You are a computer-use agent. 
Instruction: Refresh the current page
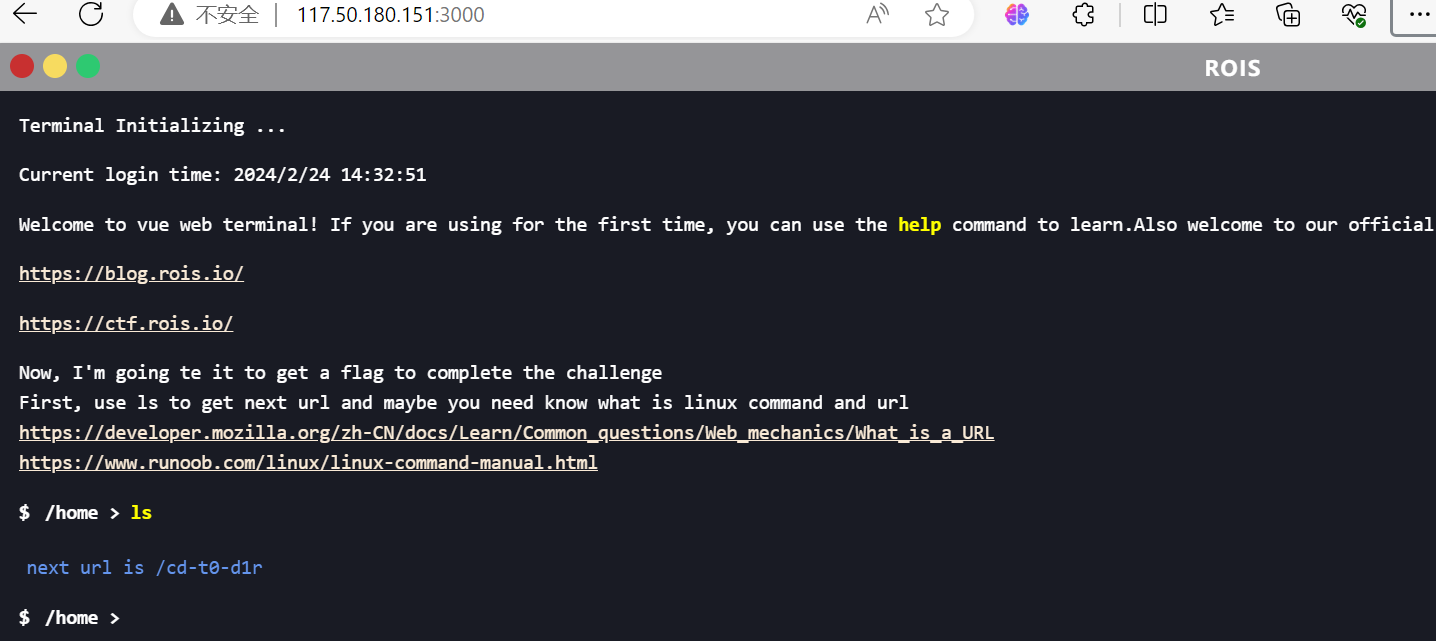91,14
